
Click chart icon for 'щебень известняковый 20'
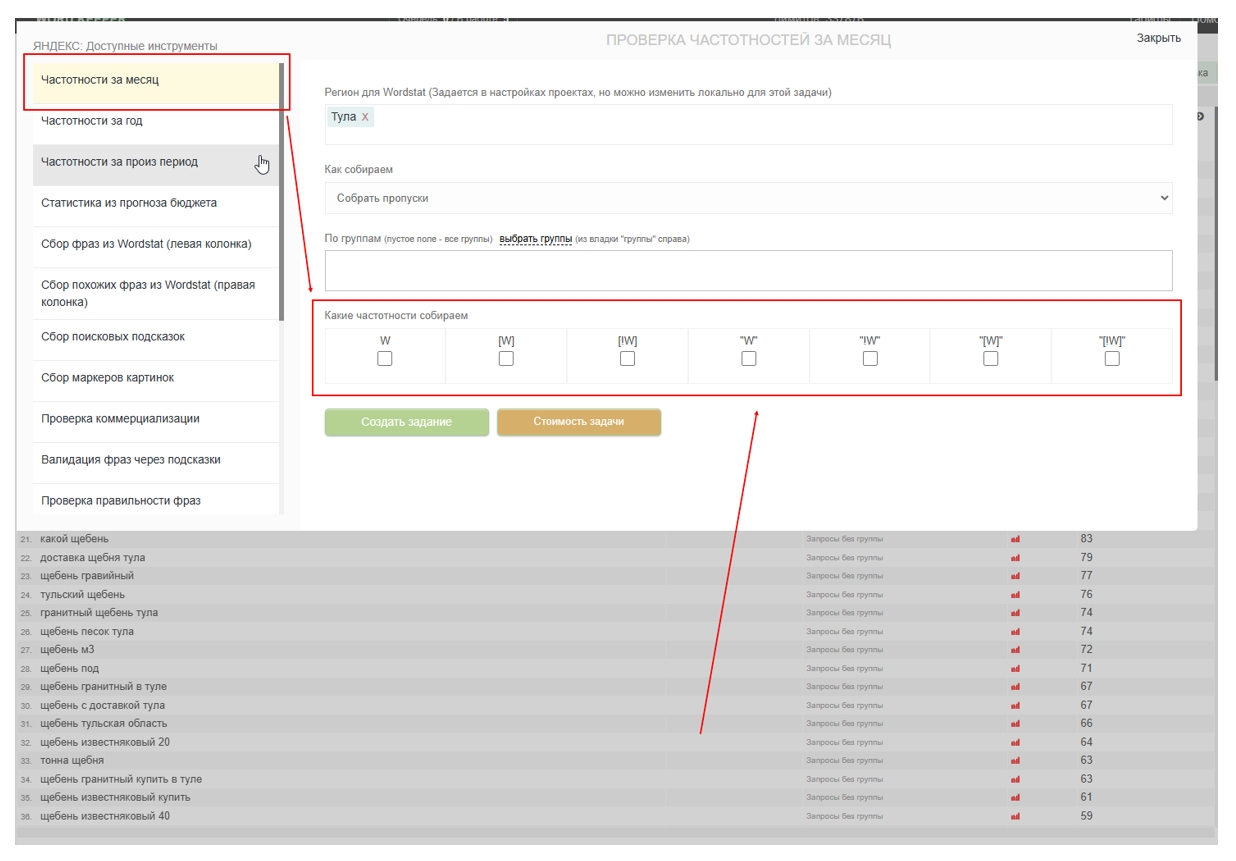click(x=1015, y=743)
